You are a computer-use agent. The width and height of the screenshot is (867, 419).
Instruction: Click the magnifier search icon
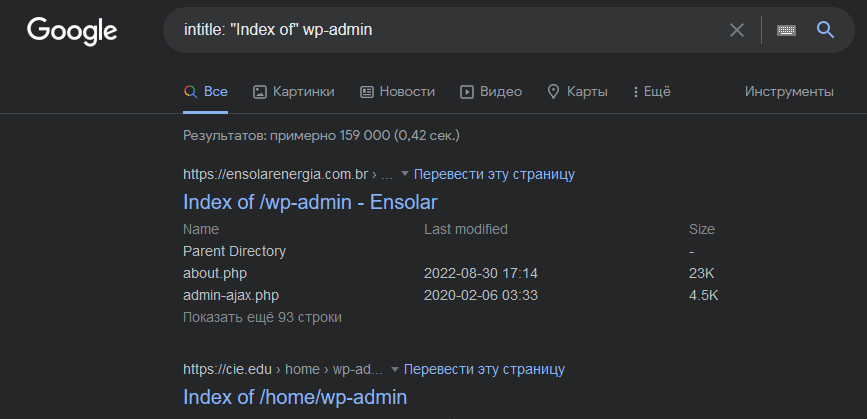click(825, 30)
